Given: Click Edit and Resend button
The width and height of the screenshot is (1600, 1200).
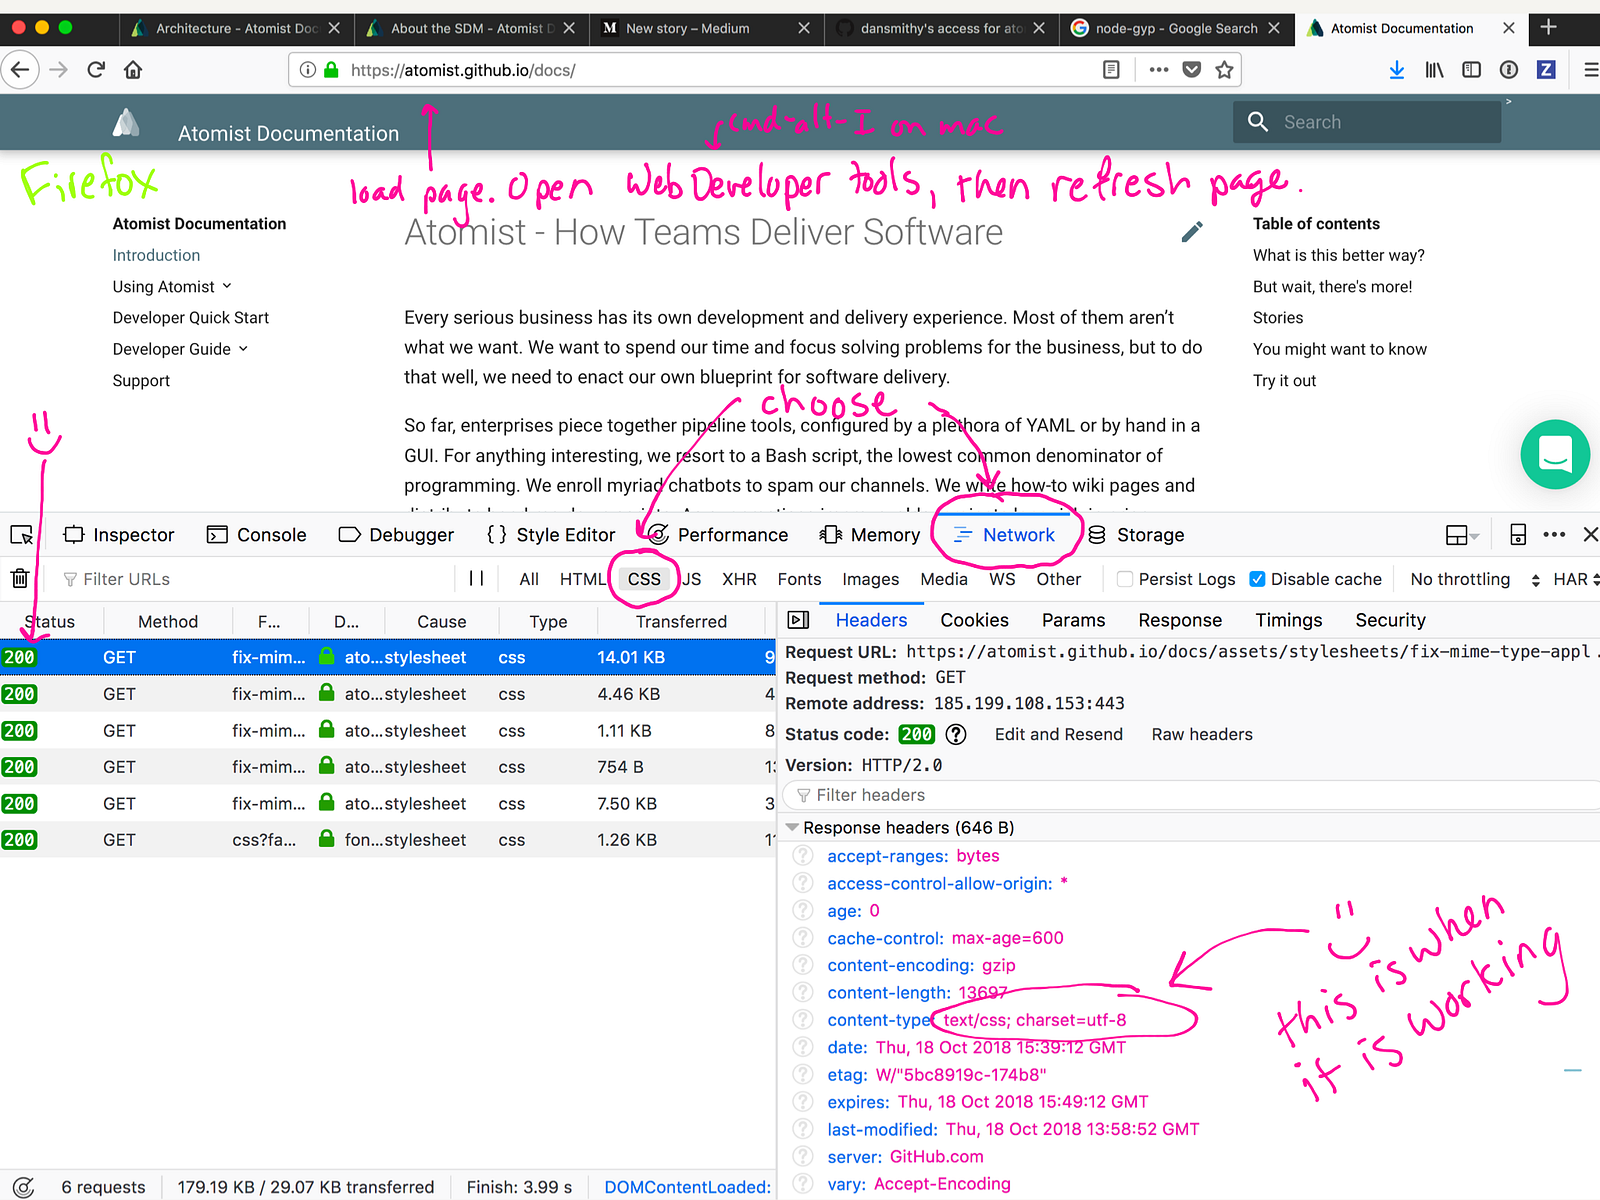Looking at the screenshot, I should point(1058,734).
